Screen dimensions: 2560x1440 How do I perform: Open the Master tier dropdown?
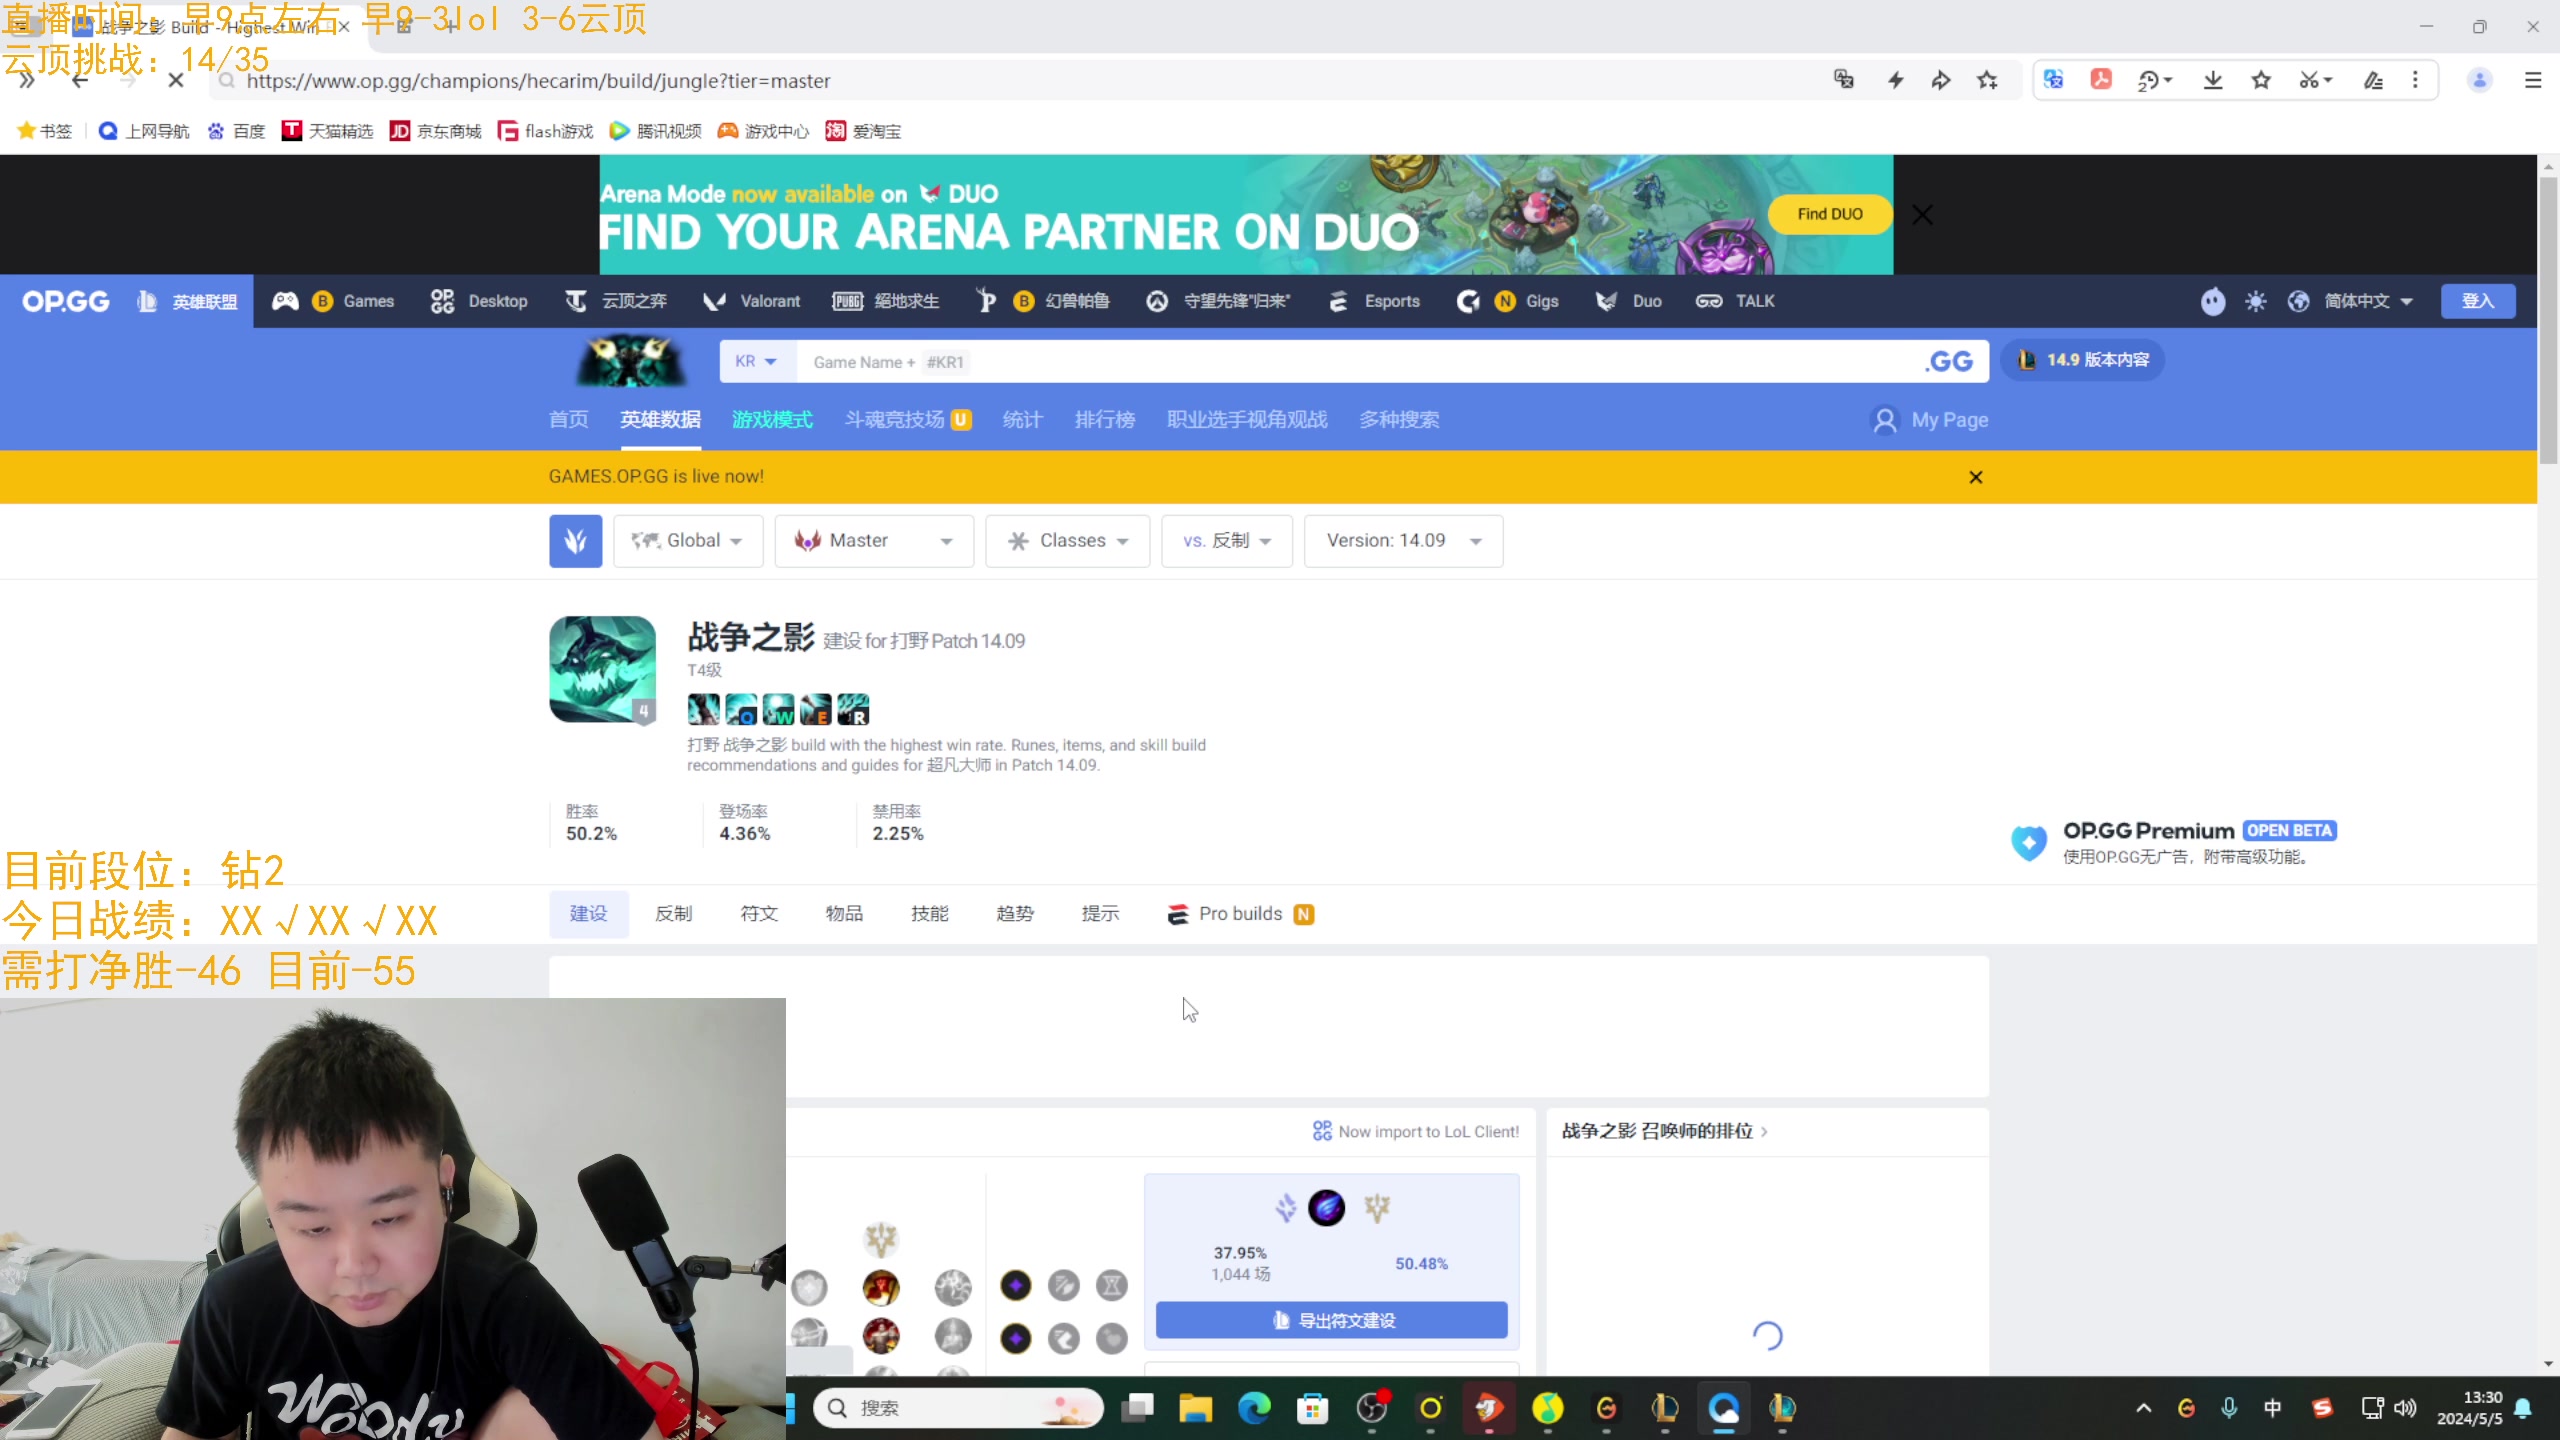pyautogui.click(x=874, y=541)
